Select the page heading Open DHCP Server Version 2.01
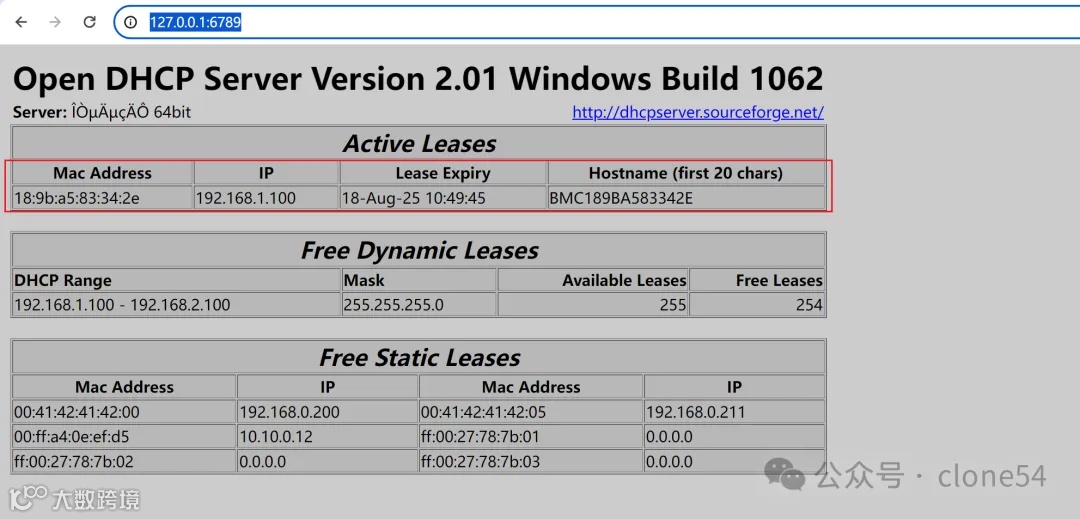This screenshot has width=1080, height=519. (x=418, y=79)
